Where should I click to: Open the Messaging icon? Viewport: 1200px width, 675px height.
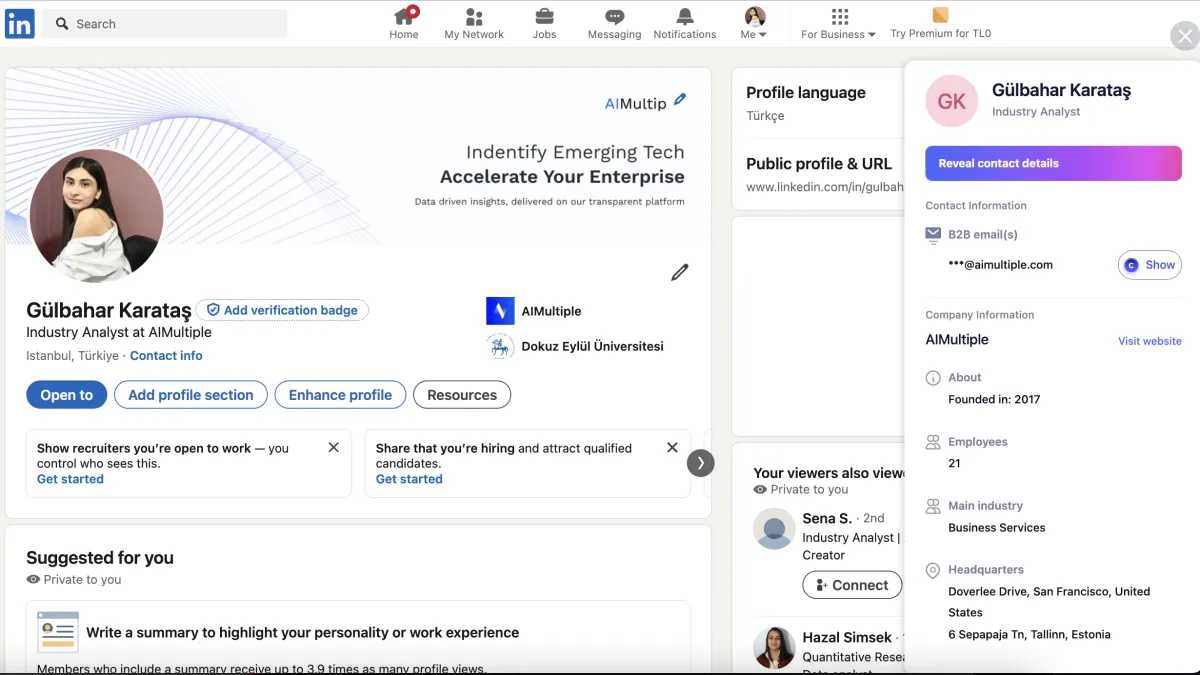coord(615,16)
